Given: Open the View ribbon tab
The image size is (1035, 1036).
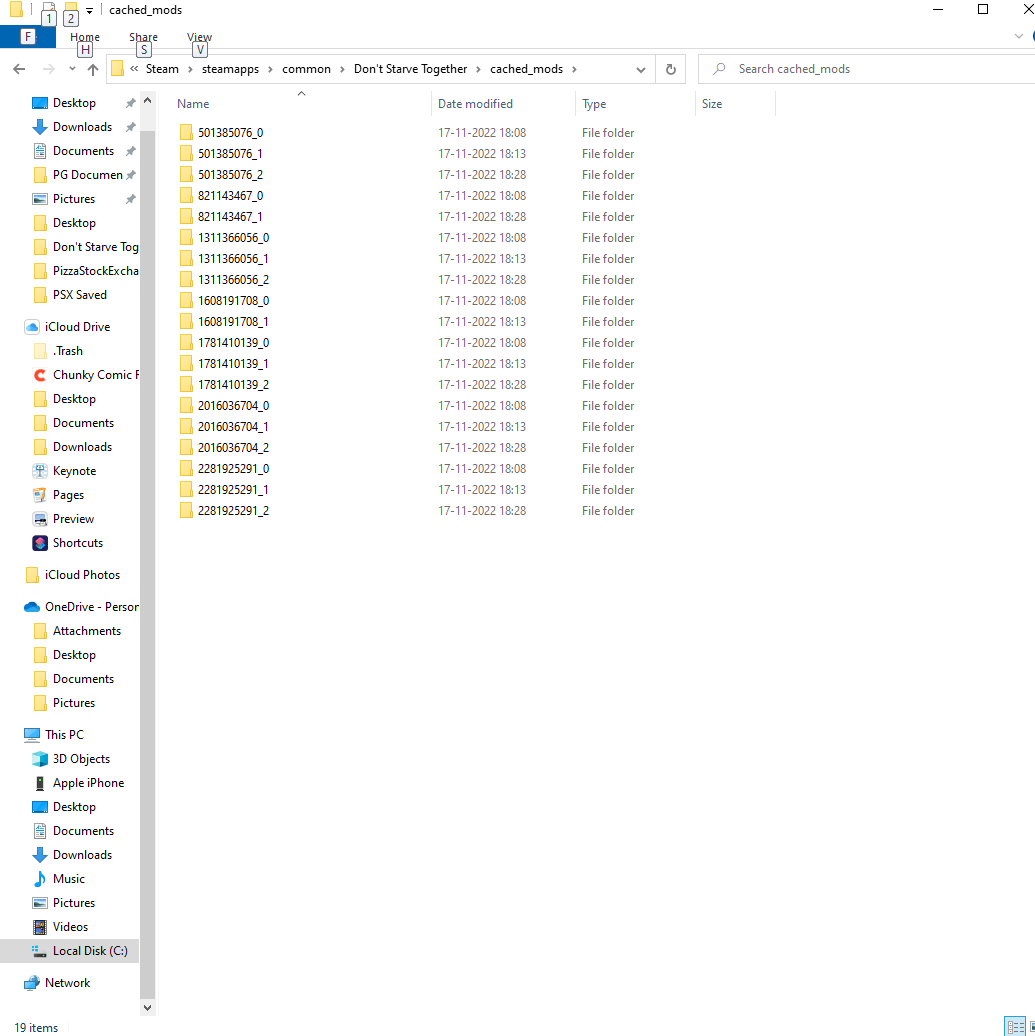Looking at the screenshot, I should [x=199, y=37].
